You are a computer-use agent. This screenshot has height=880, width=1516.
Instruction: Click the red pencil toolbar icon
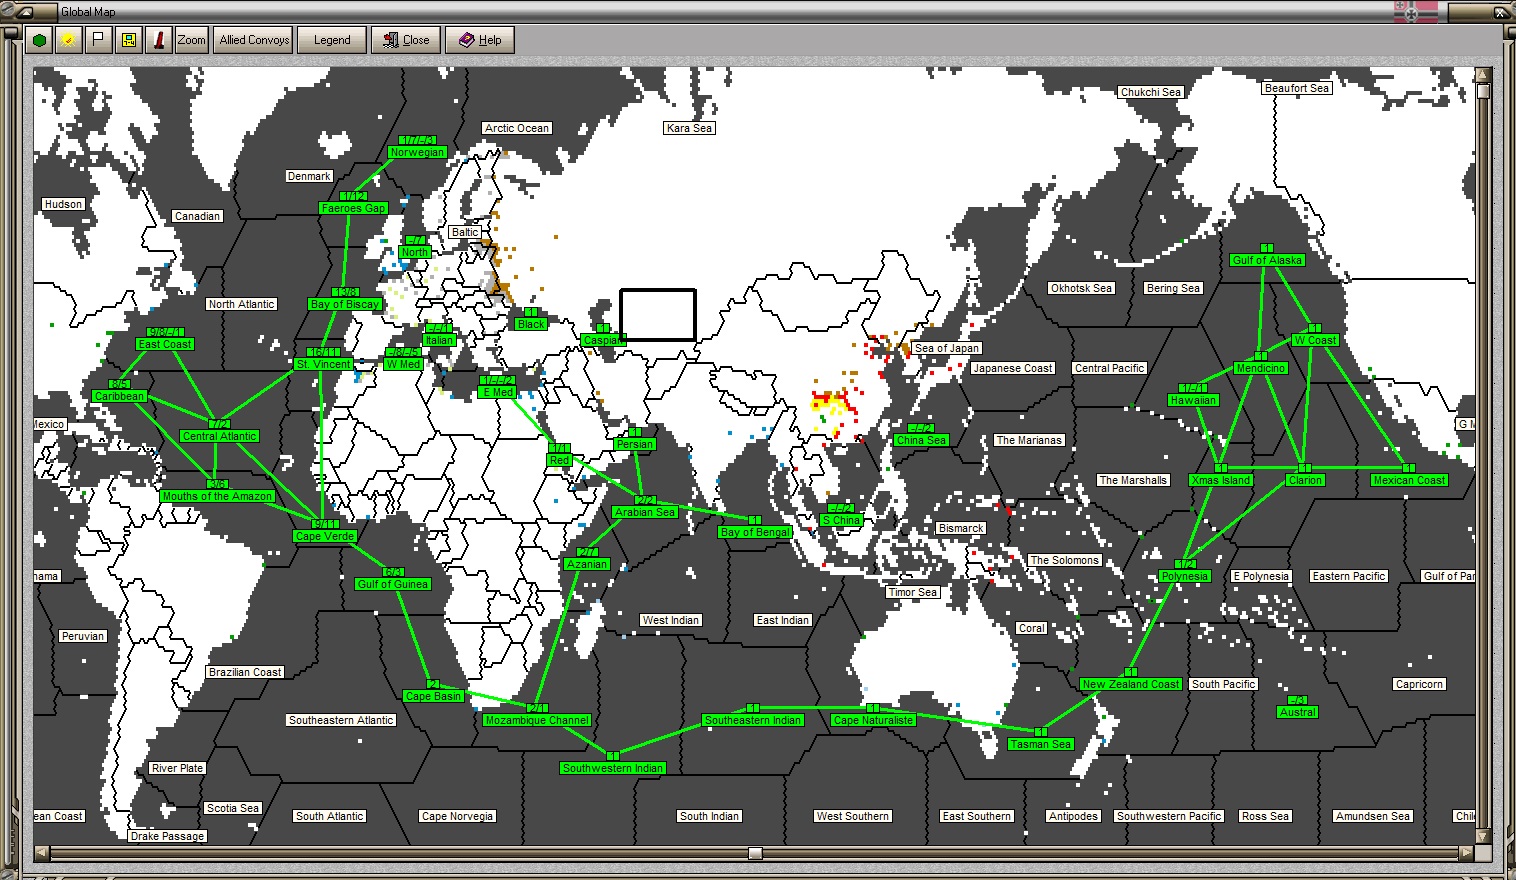[x=158, y=40]
